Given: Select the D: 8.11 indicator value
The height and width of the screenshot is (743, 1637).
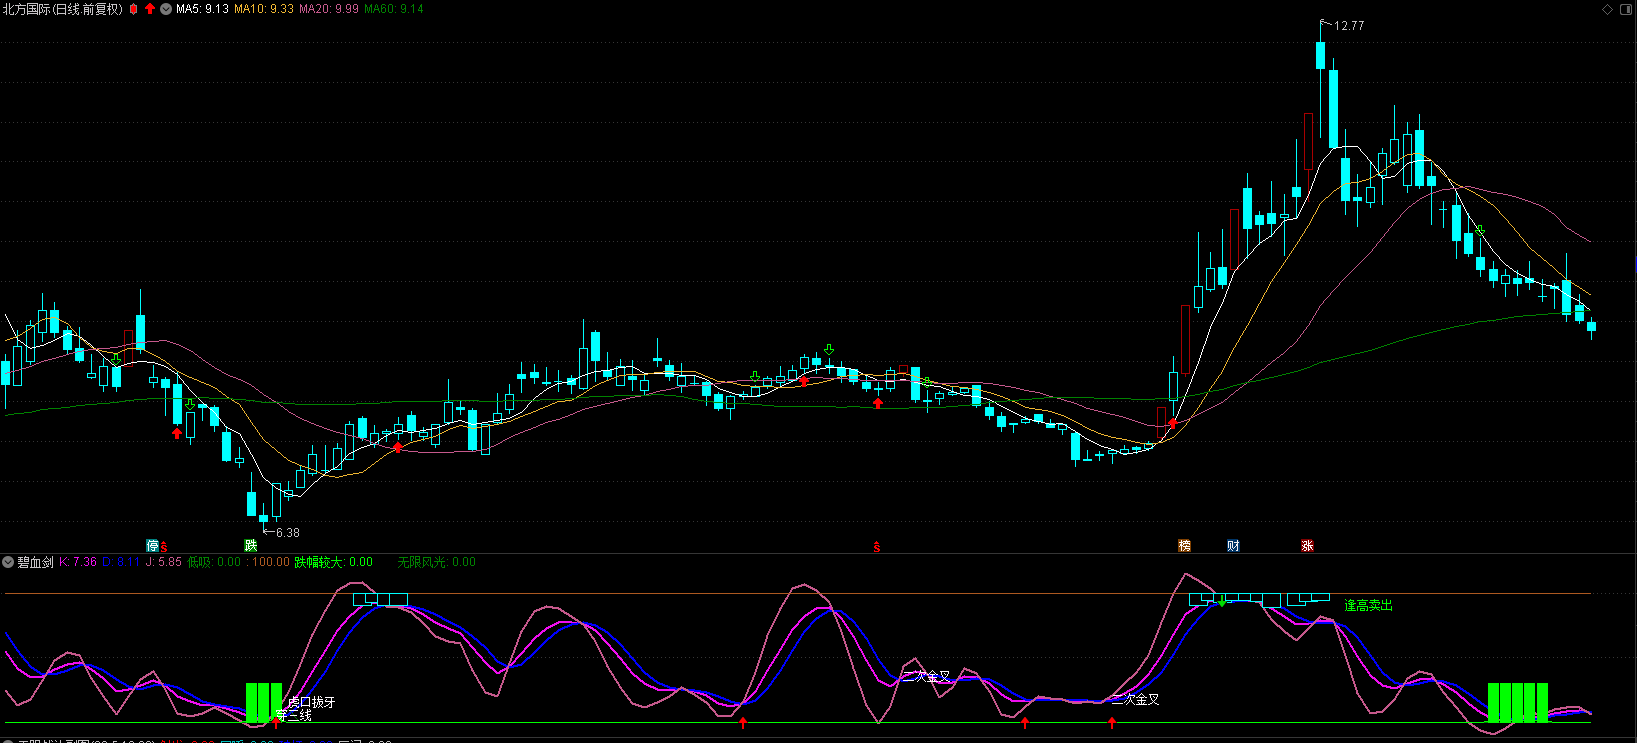Looking at the screenshot, I should (121, 562).
